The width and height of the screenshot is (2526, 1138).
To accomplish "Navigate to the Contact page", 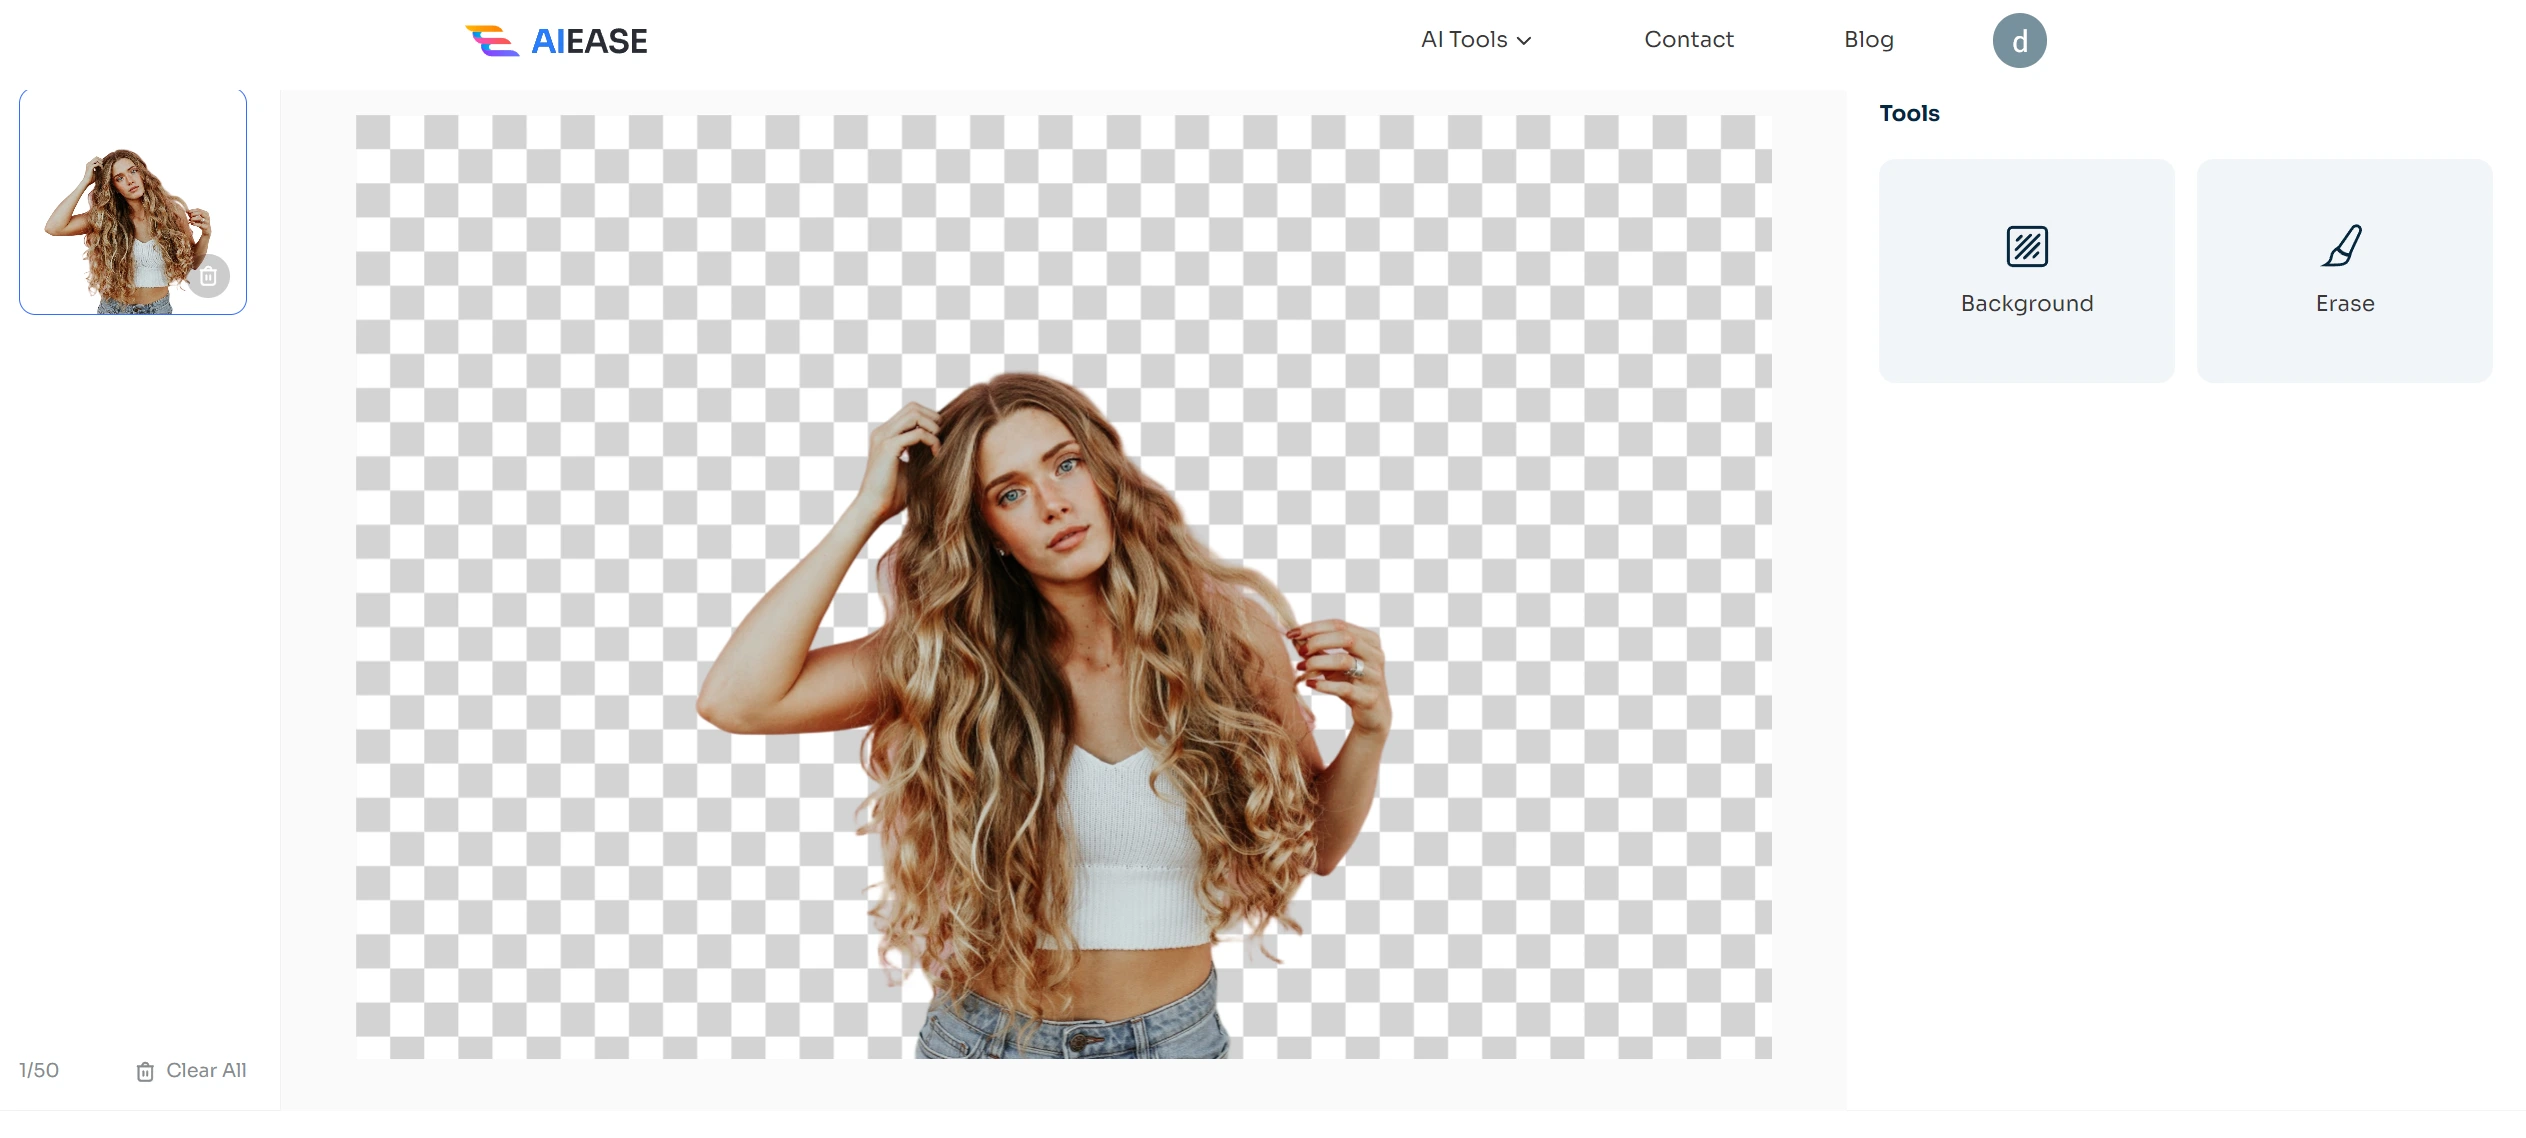I will tap(1688, 39).
